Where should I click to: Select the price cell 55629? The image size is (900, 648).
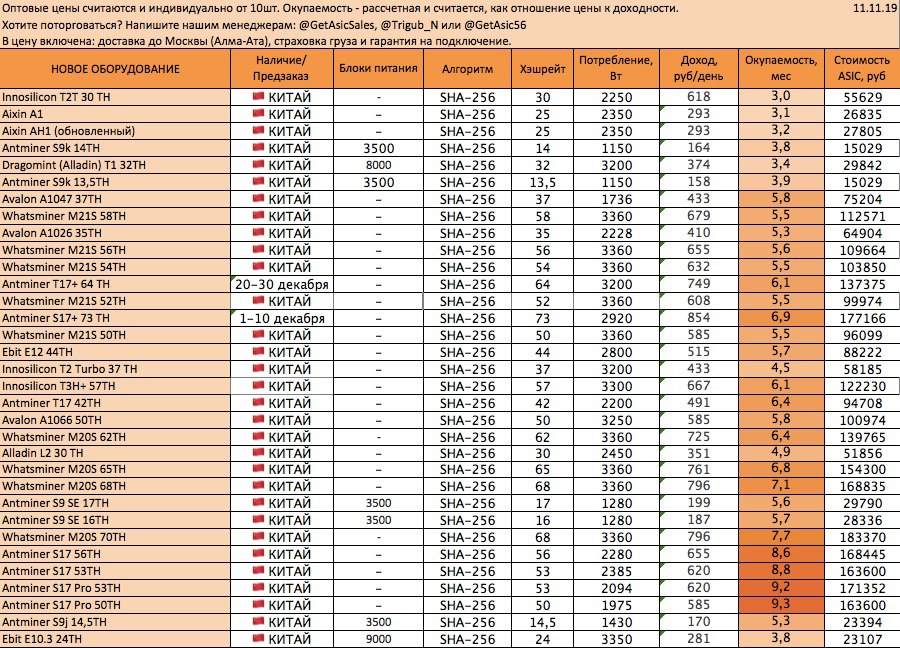click(x=862, y=97)
